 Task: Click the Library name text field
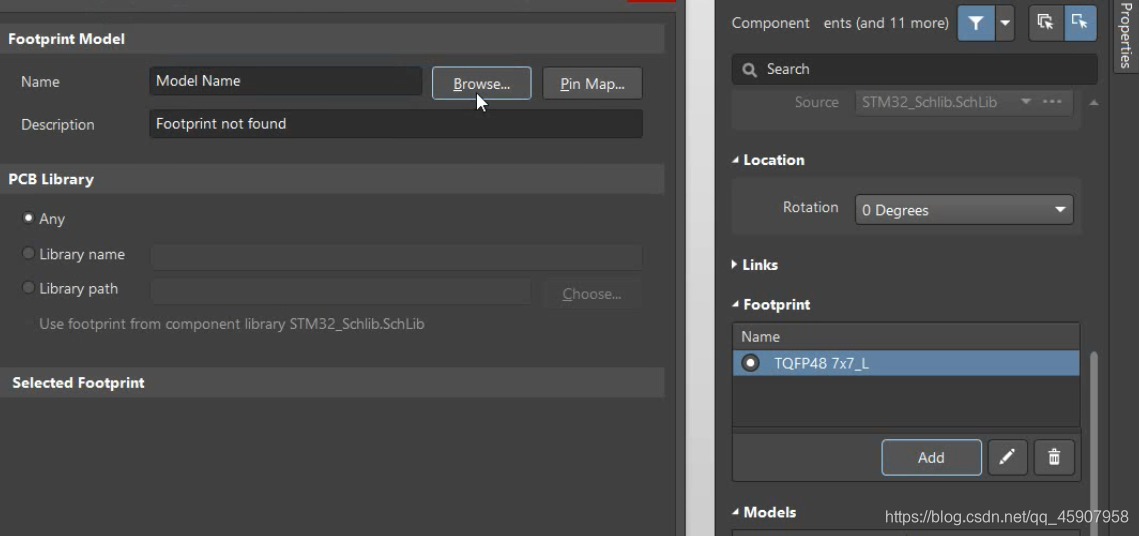tap(397, 256)
